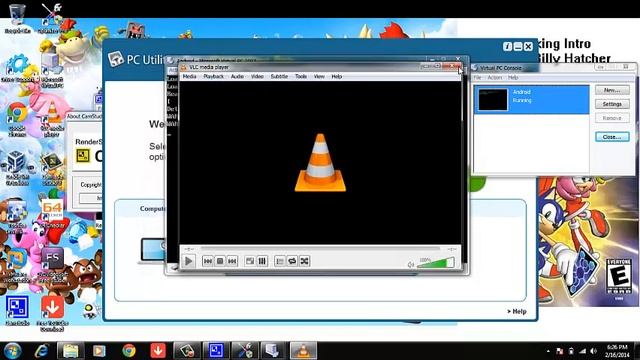
Task: Open the FS purple desktop shortcut
Action: coord(52,263)
